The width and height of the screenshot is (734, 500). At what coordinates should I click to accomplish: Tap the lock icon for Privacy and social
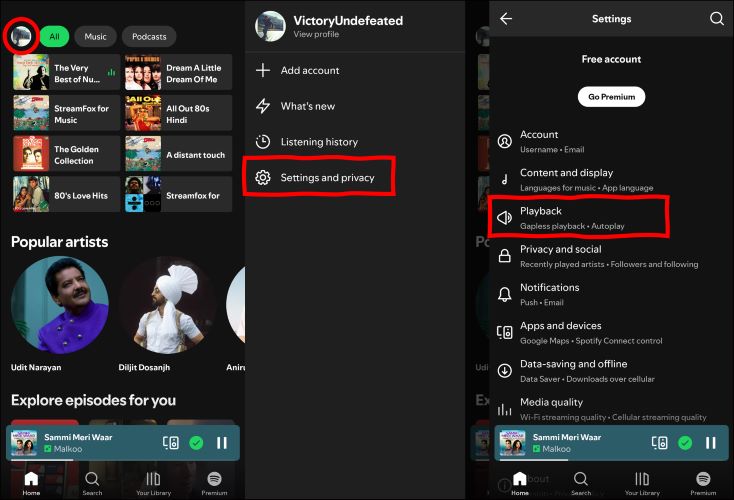(505, 256)
